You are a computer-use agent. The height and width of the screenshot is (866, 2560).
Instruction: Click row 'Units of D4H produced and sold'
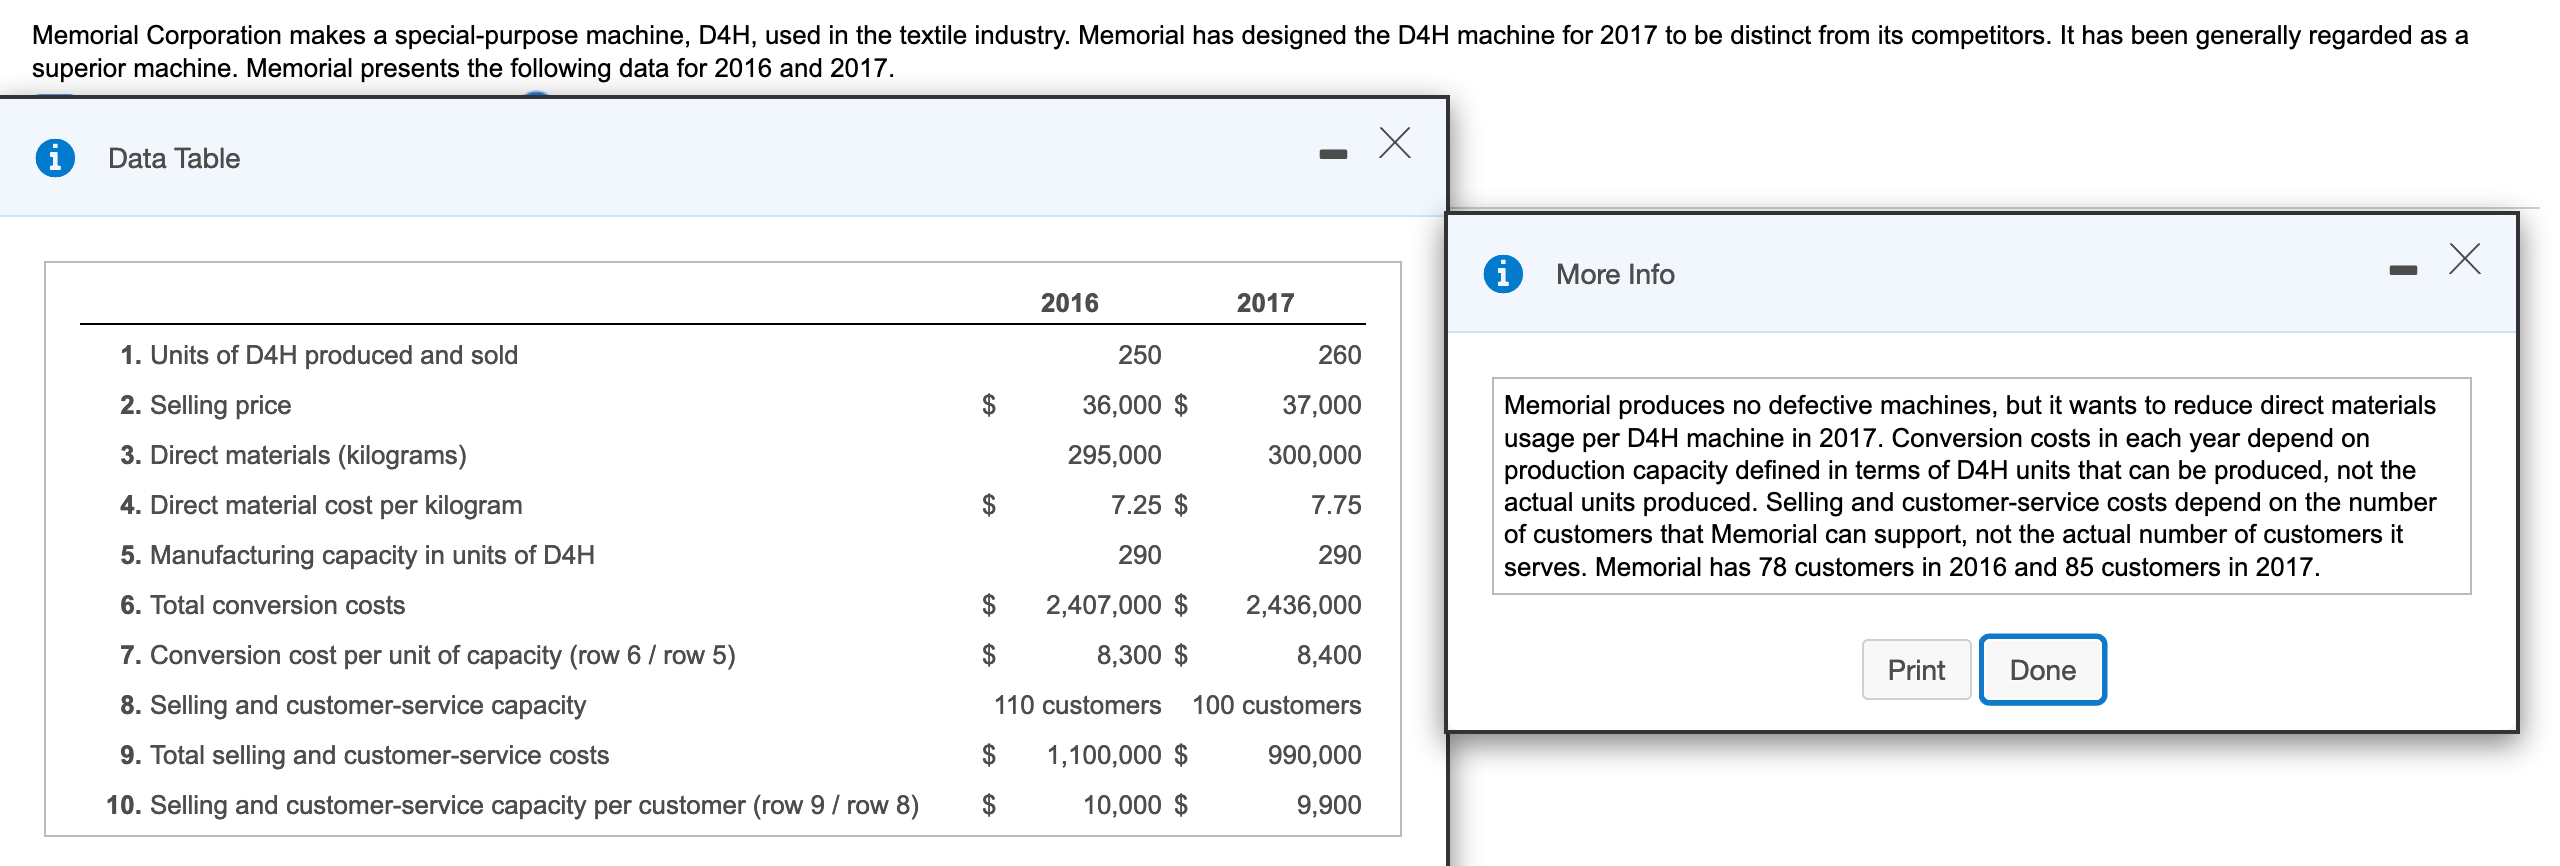point(722,355)
